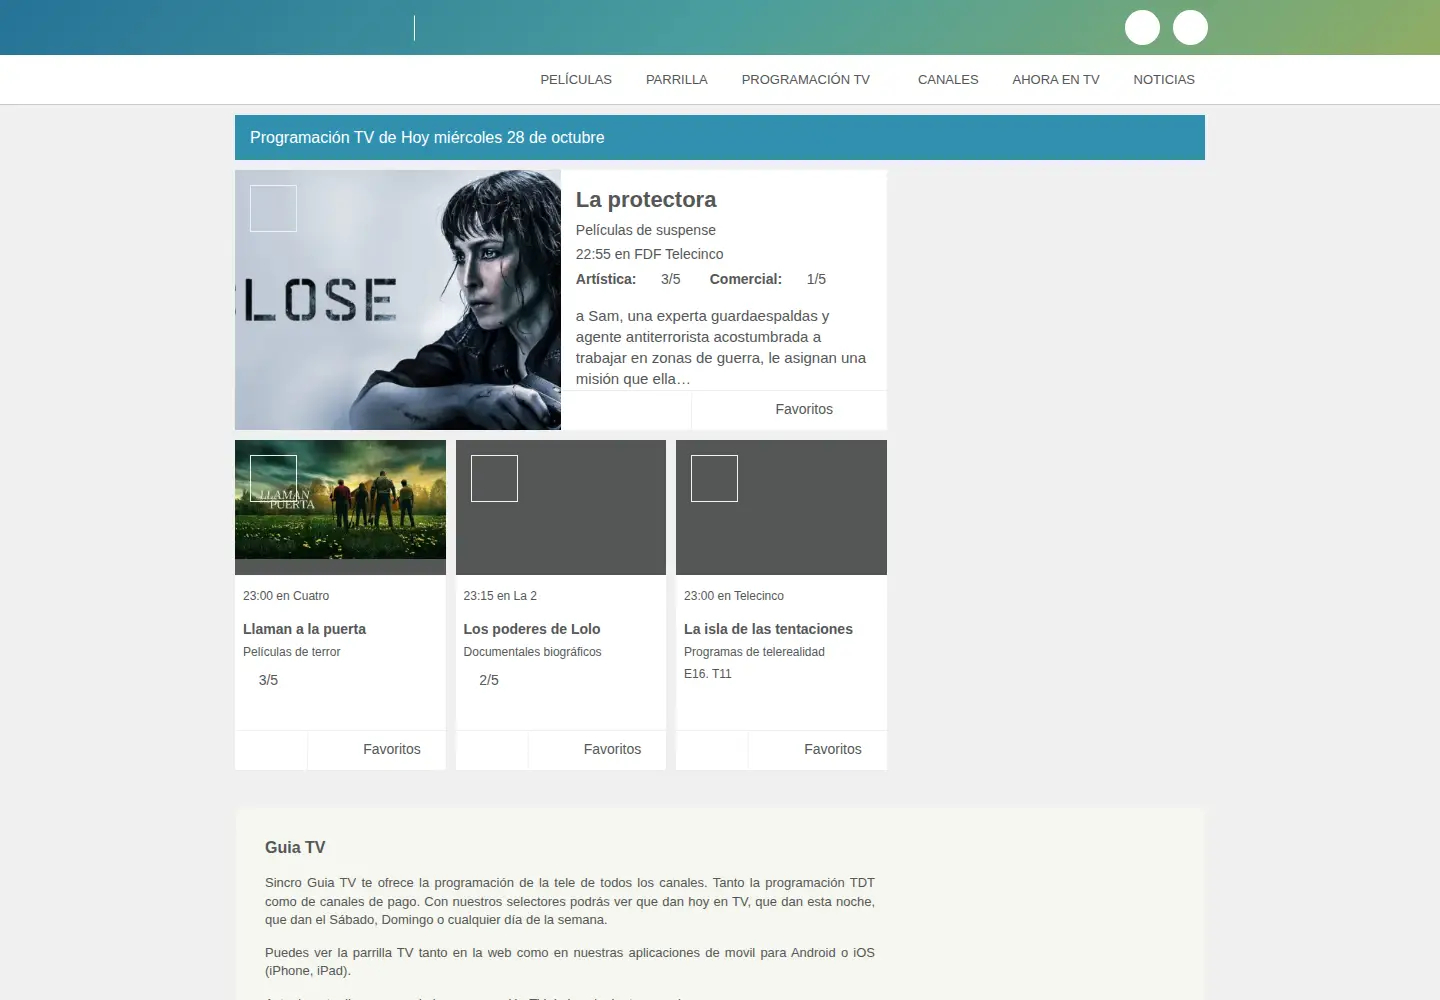Viewport: 1440px width, 1000px height.
Task: Click the channel logo box on Llaman a la puerta poster
Action: click(x=273, y=478)
